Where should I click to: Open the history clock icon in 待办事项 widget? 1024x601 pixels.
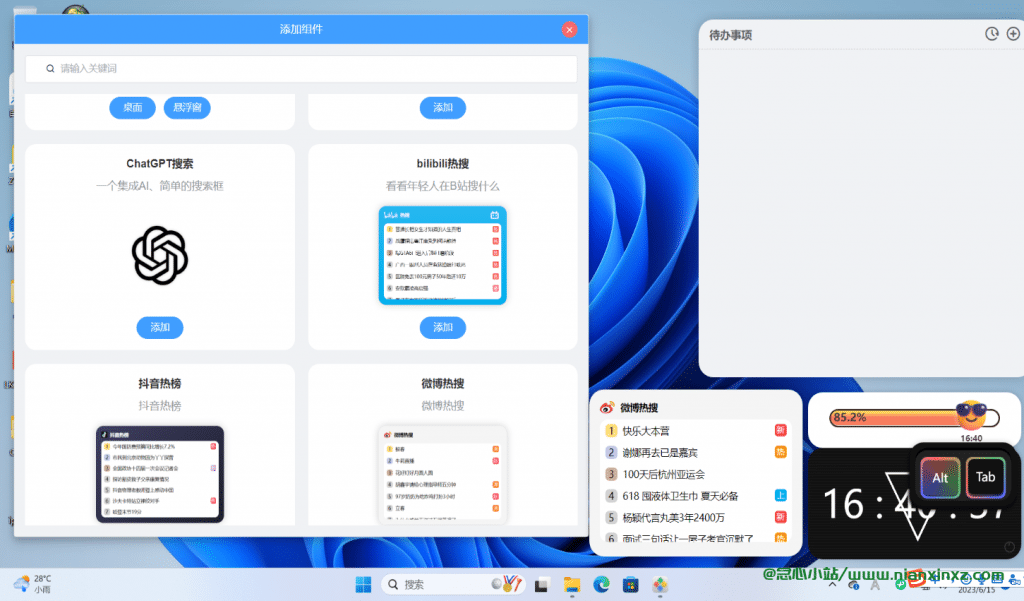(991, 34)
